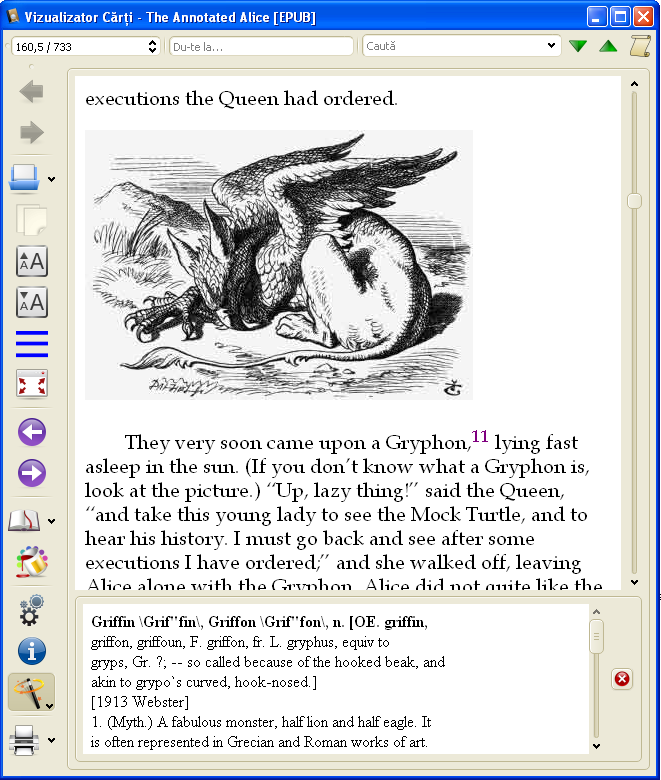Click the dictionary panel scroll down arrow
The width and height of the screenshot is (661, 780).
point(596,746)
